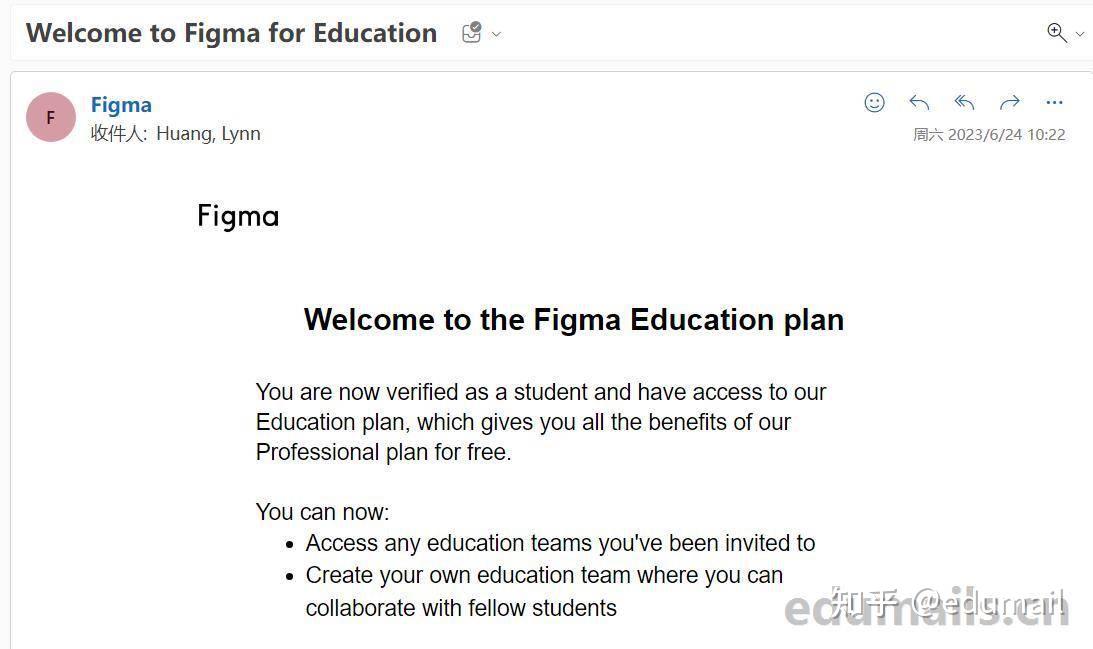Click the Figma logo in the email body

click(237, 215)
